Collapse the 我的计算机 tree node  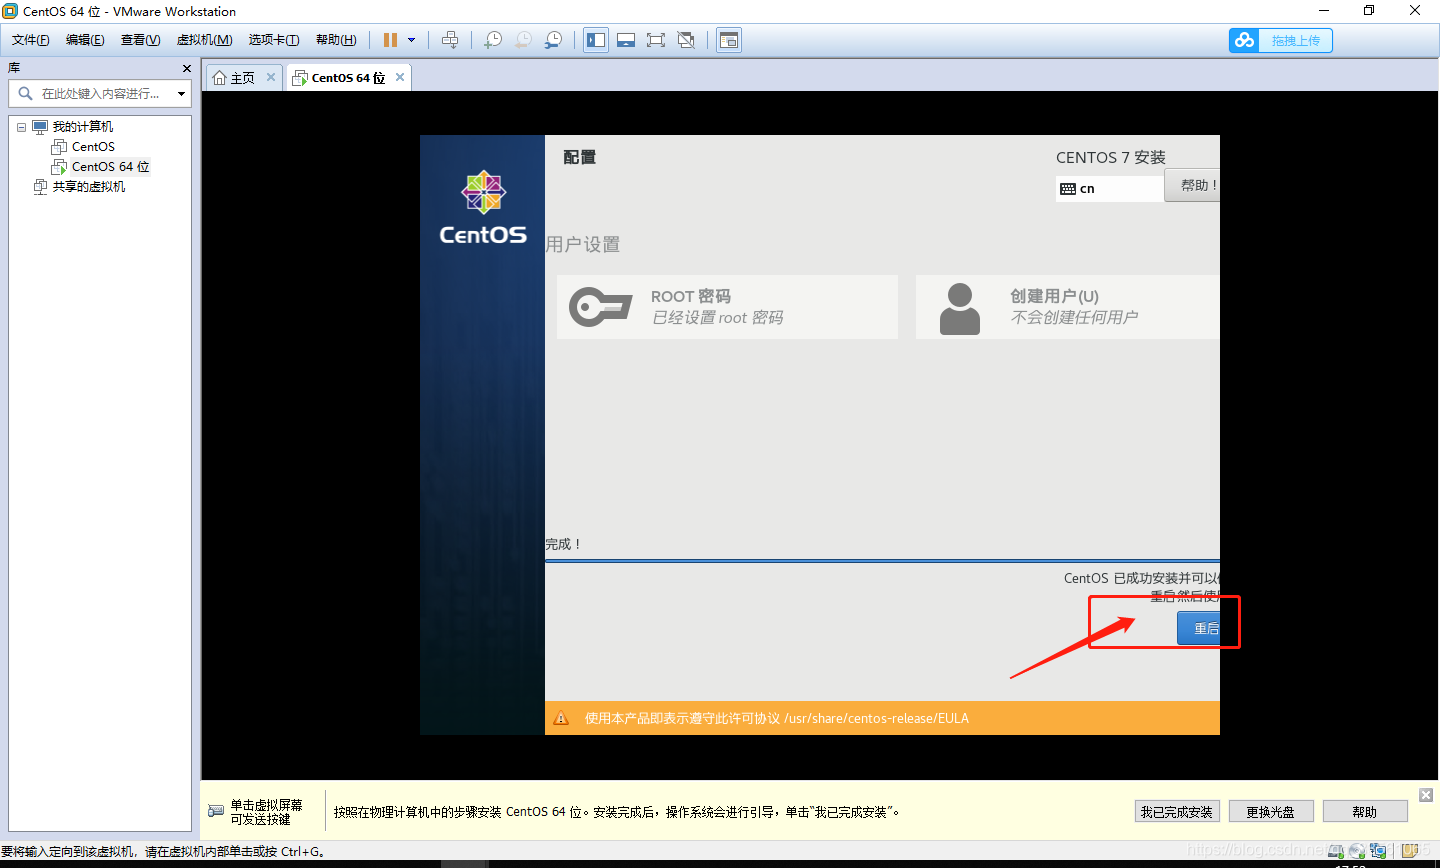21,127
